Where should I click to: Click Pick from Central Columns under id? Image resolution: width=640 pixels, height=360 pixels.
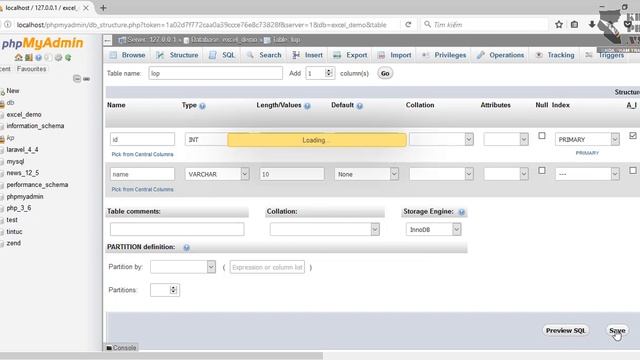click(x=142, y=154)
